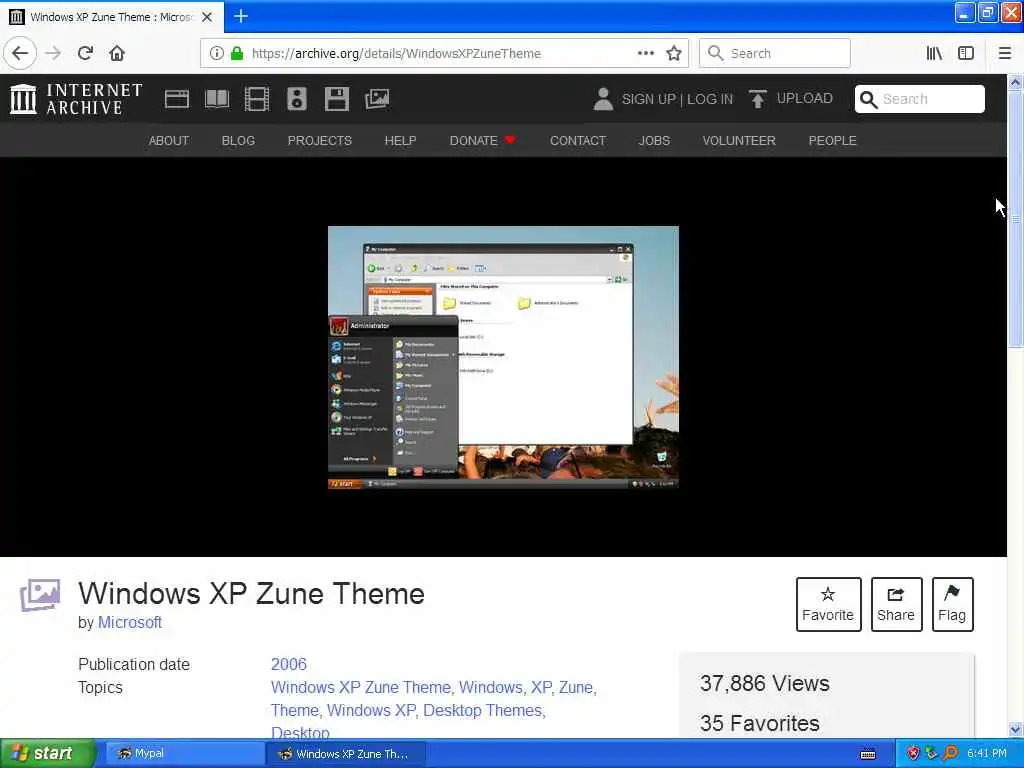Image resolution: width=1024 pixels, height=768 pixels.
Task: Open the Software floppy disk icon
Action: [x=337, y=99]
